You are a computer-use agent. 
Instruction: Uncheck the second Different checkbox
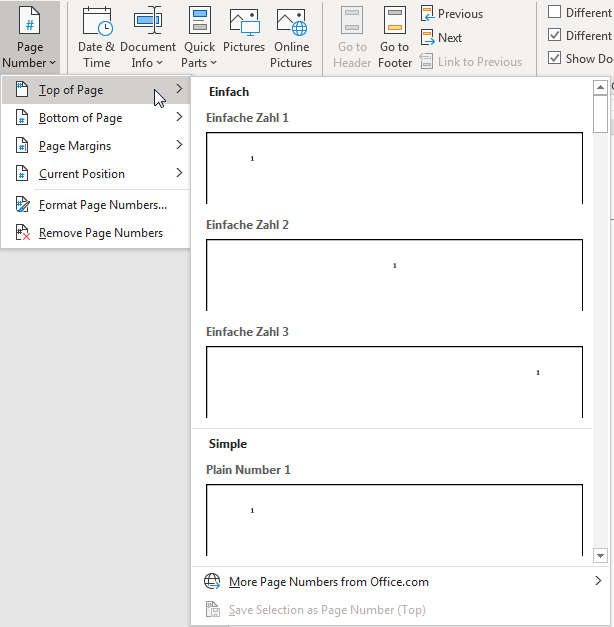[555, 35]
